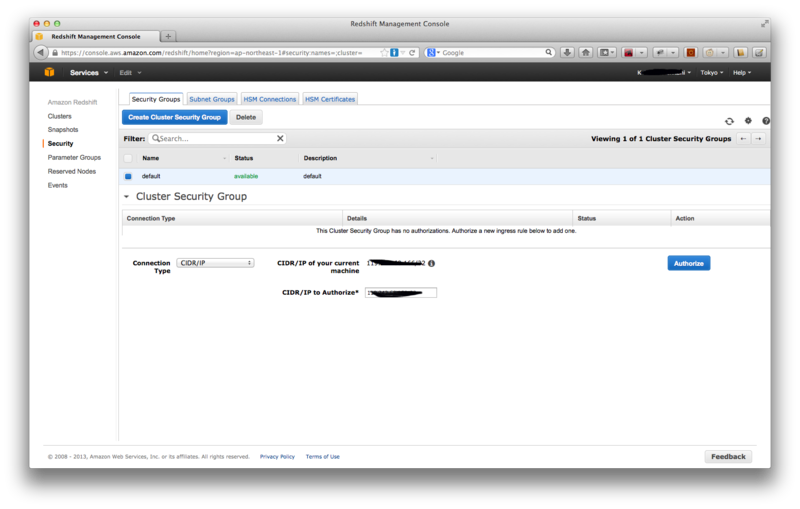Open a new browser tab with plus
The image size is (800, 509).
coord(168,36)
